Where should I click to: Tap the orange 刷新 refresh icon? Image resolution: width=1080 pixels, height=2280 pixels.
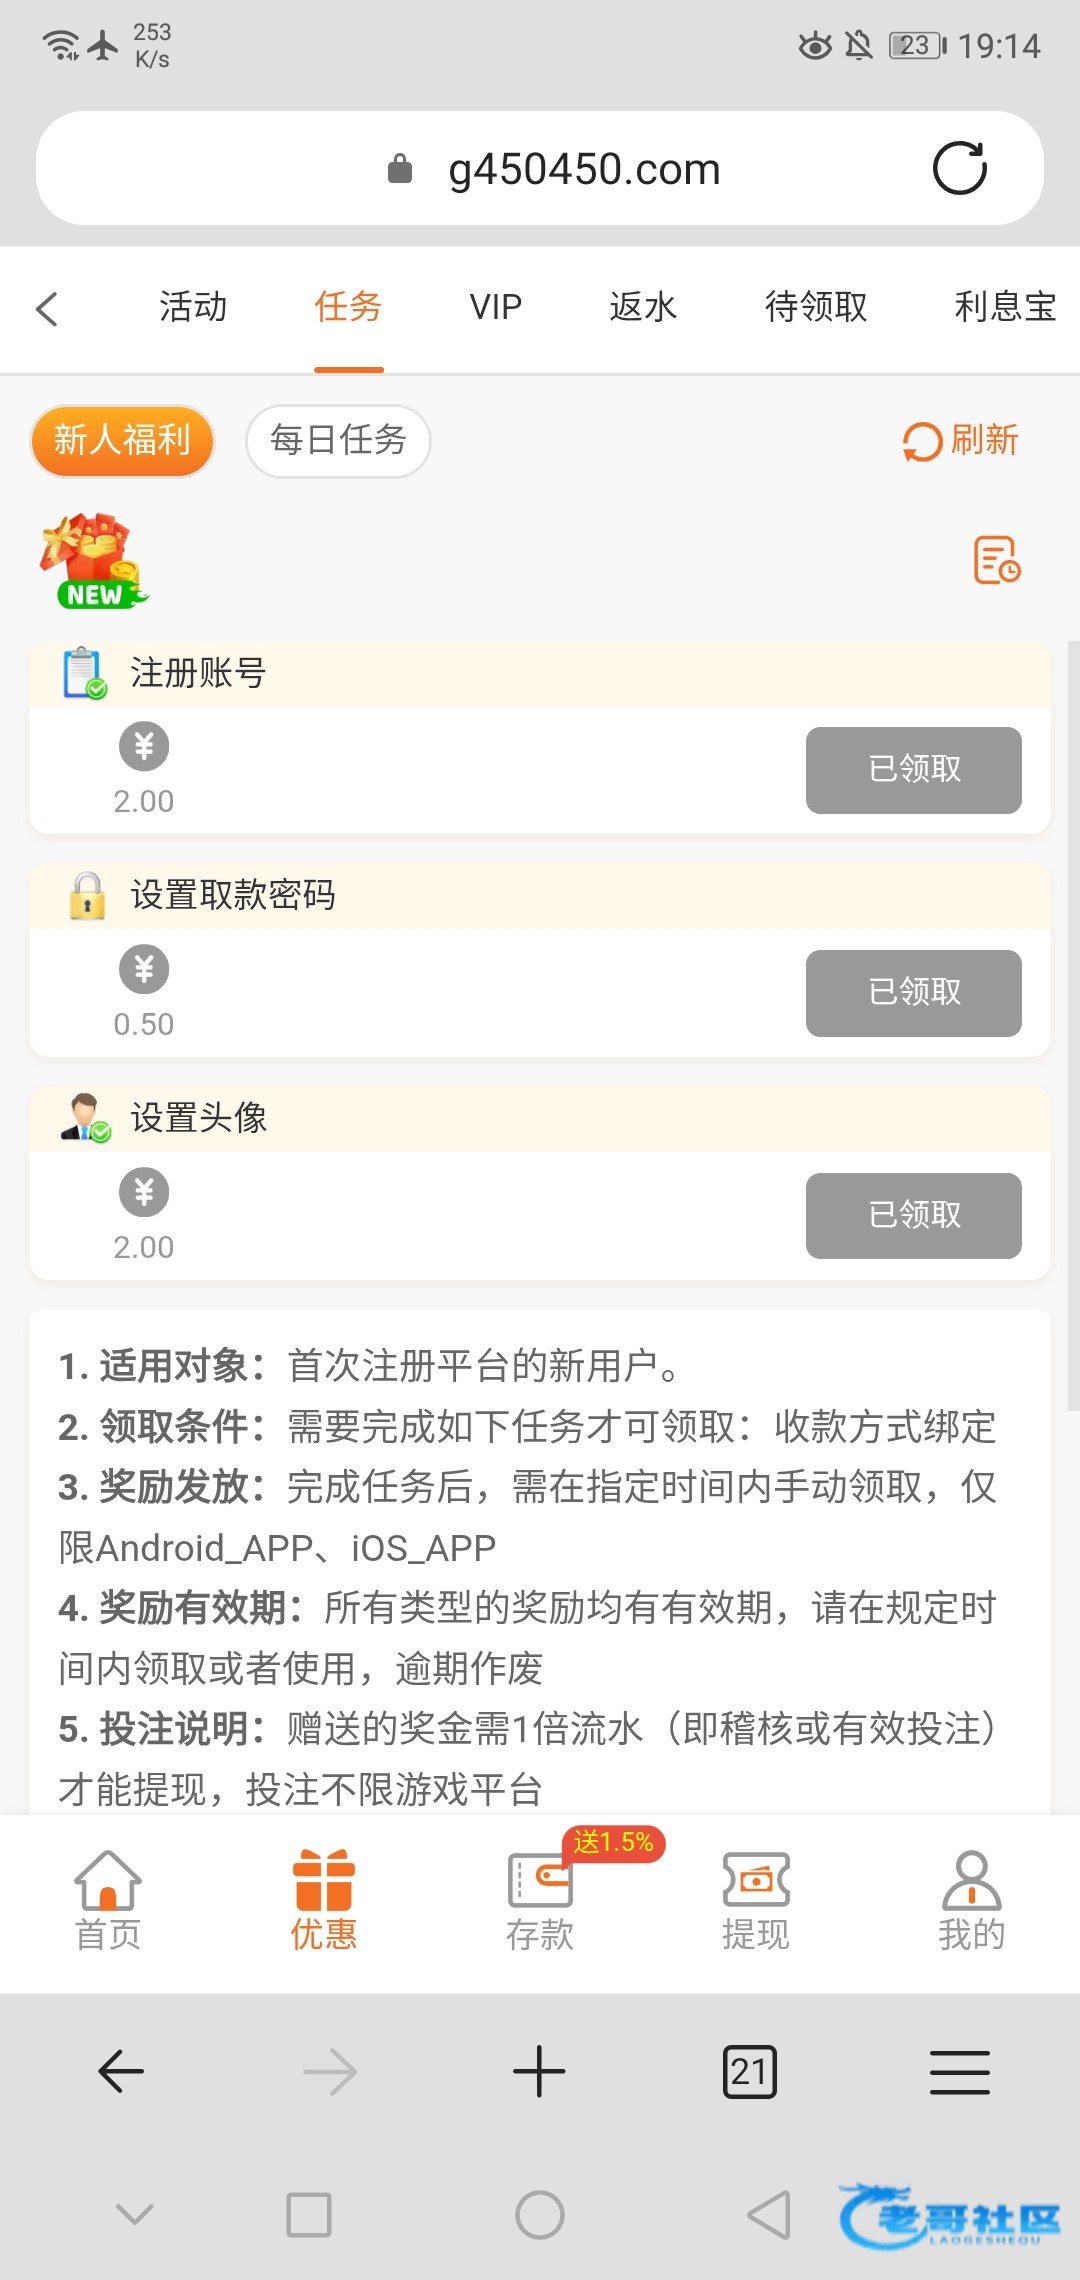click(x=922, y=441)
